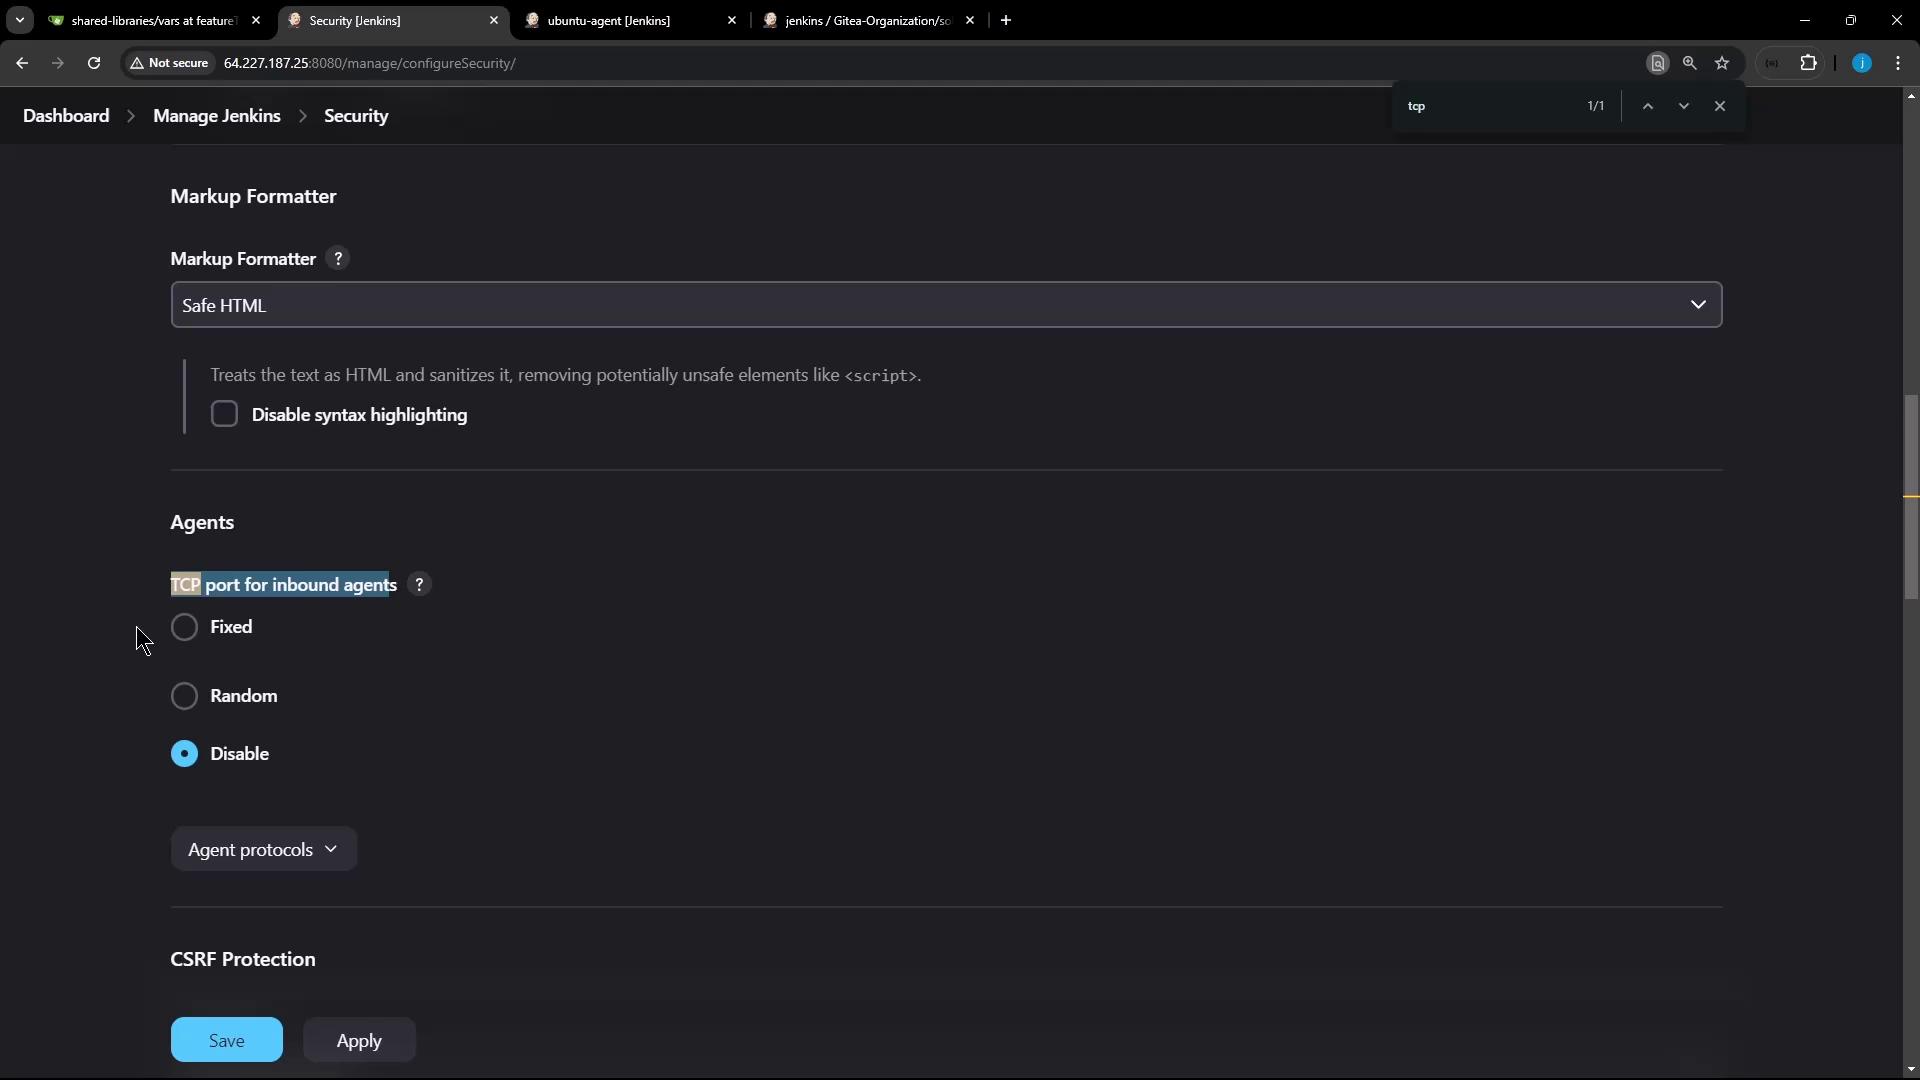Select the Fixed TCP port radio button
Image resolution: width=1920 pixels, height=1080 pixels.
[185, 627]
